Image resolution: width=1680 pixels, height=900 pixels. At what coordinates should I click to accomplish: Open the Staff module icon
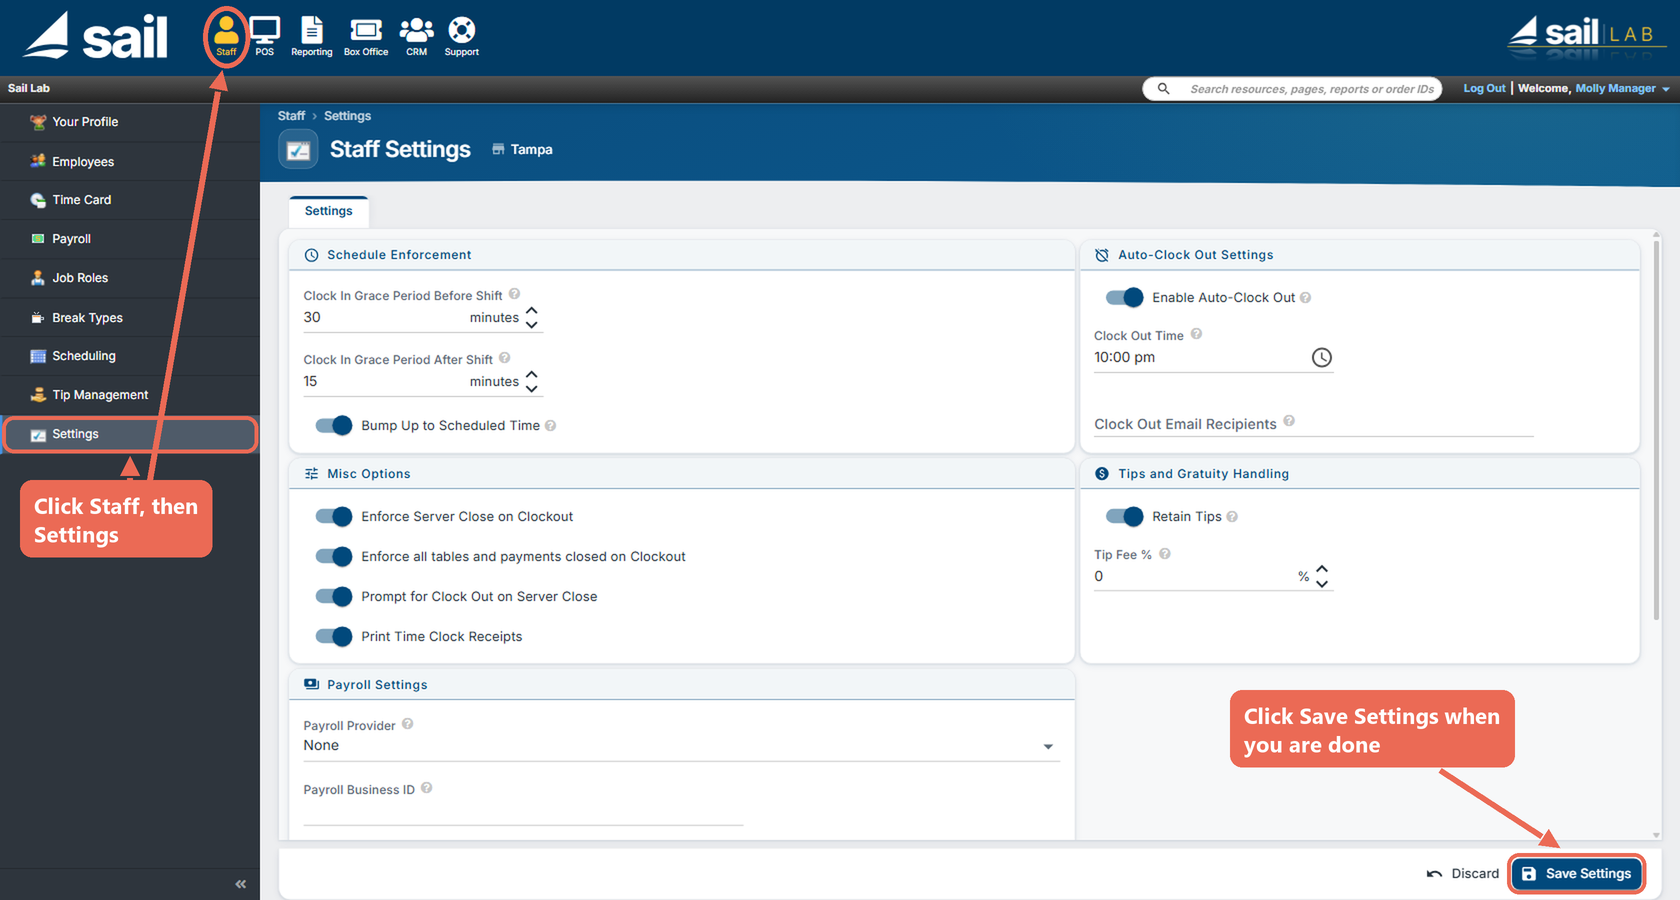[227, 35]
